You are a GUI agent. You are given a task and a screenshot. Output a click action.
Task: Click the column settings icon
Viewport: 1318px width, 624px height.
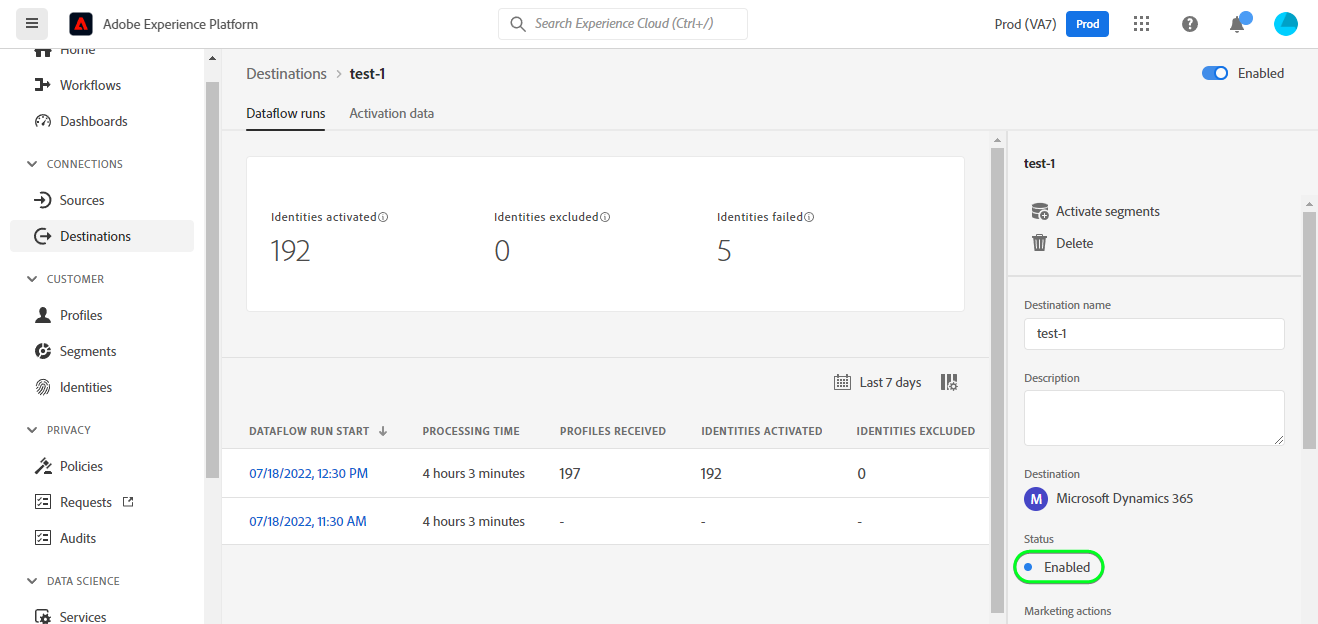click(949, 382)
